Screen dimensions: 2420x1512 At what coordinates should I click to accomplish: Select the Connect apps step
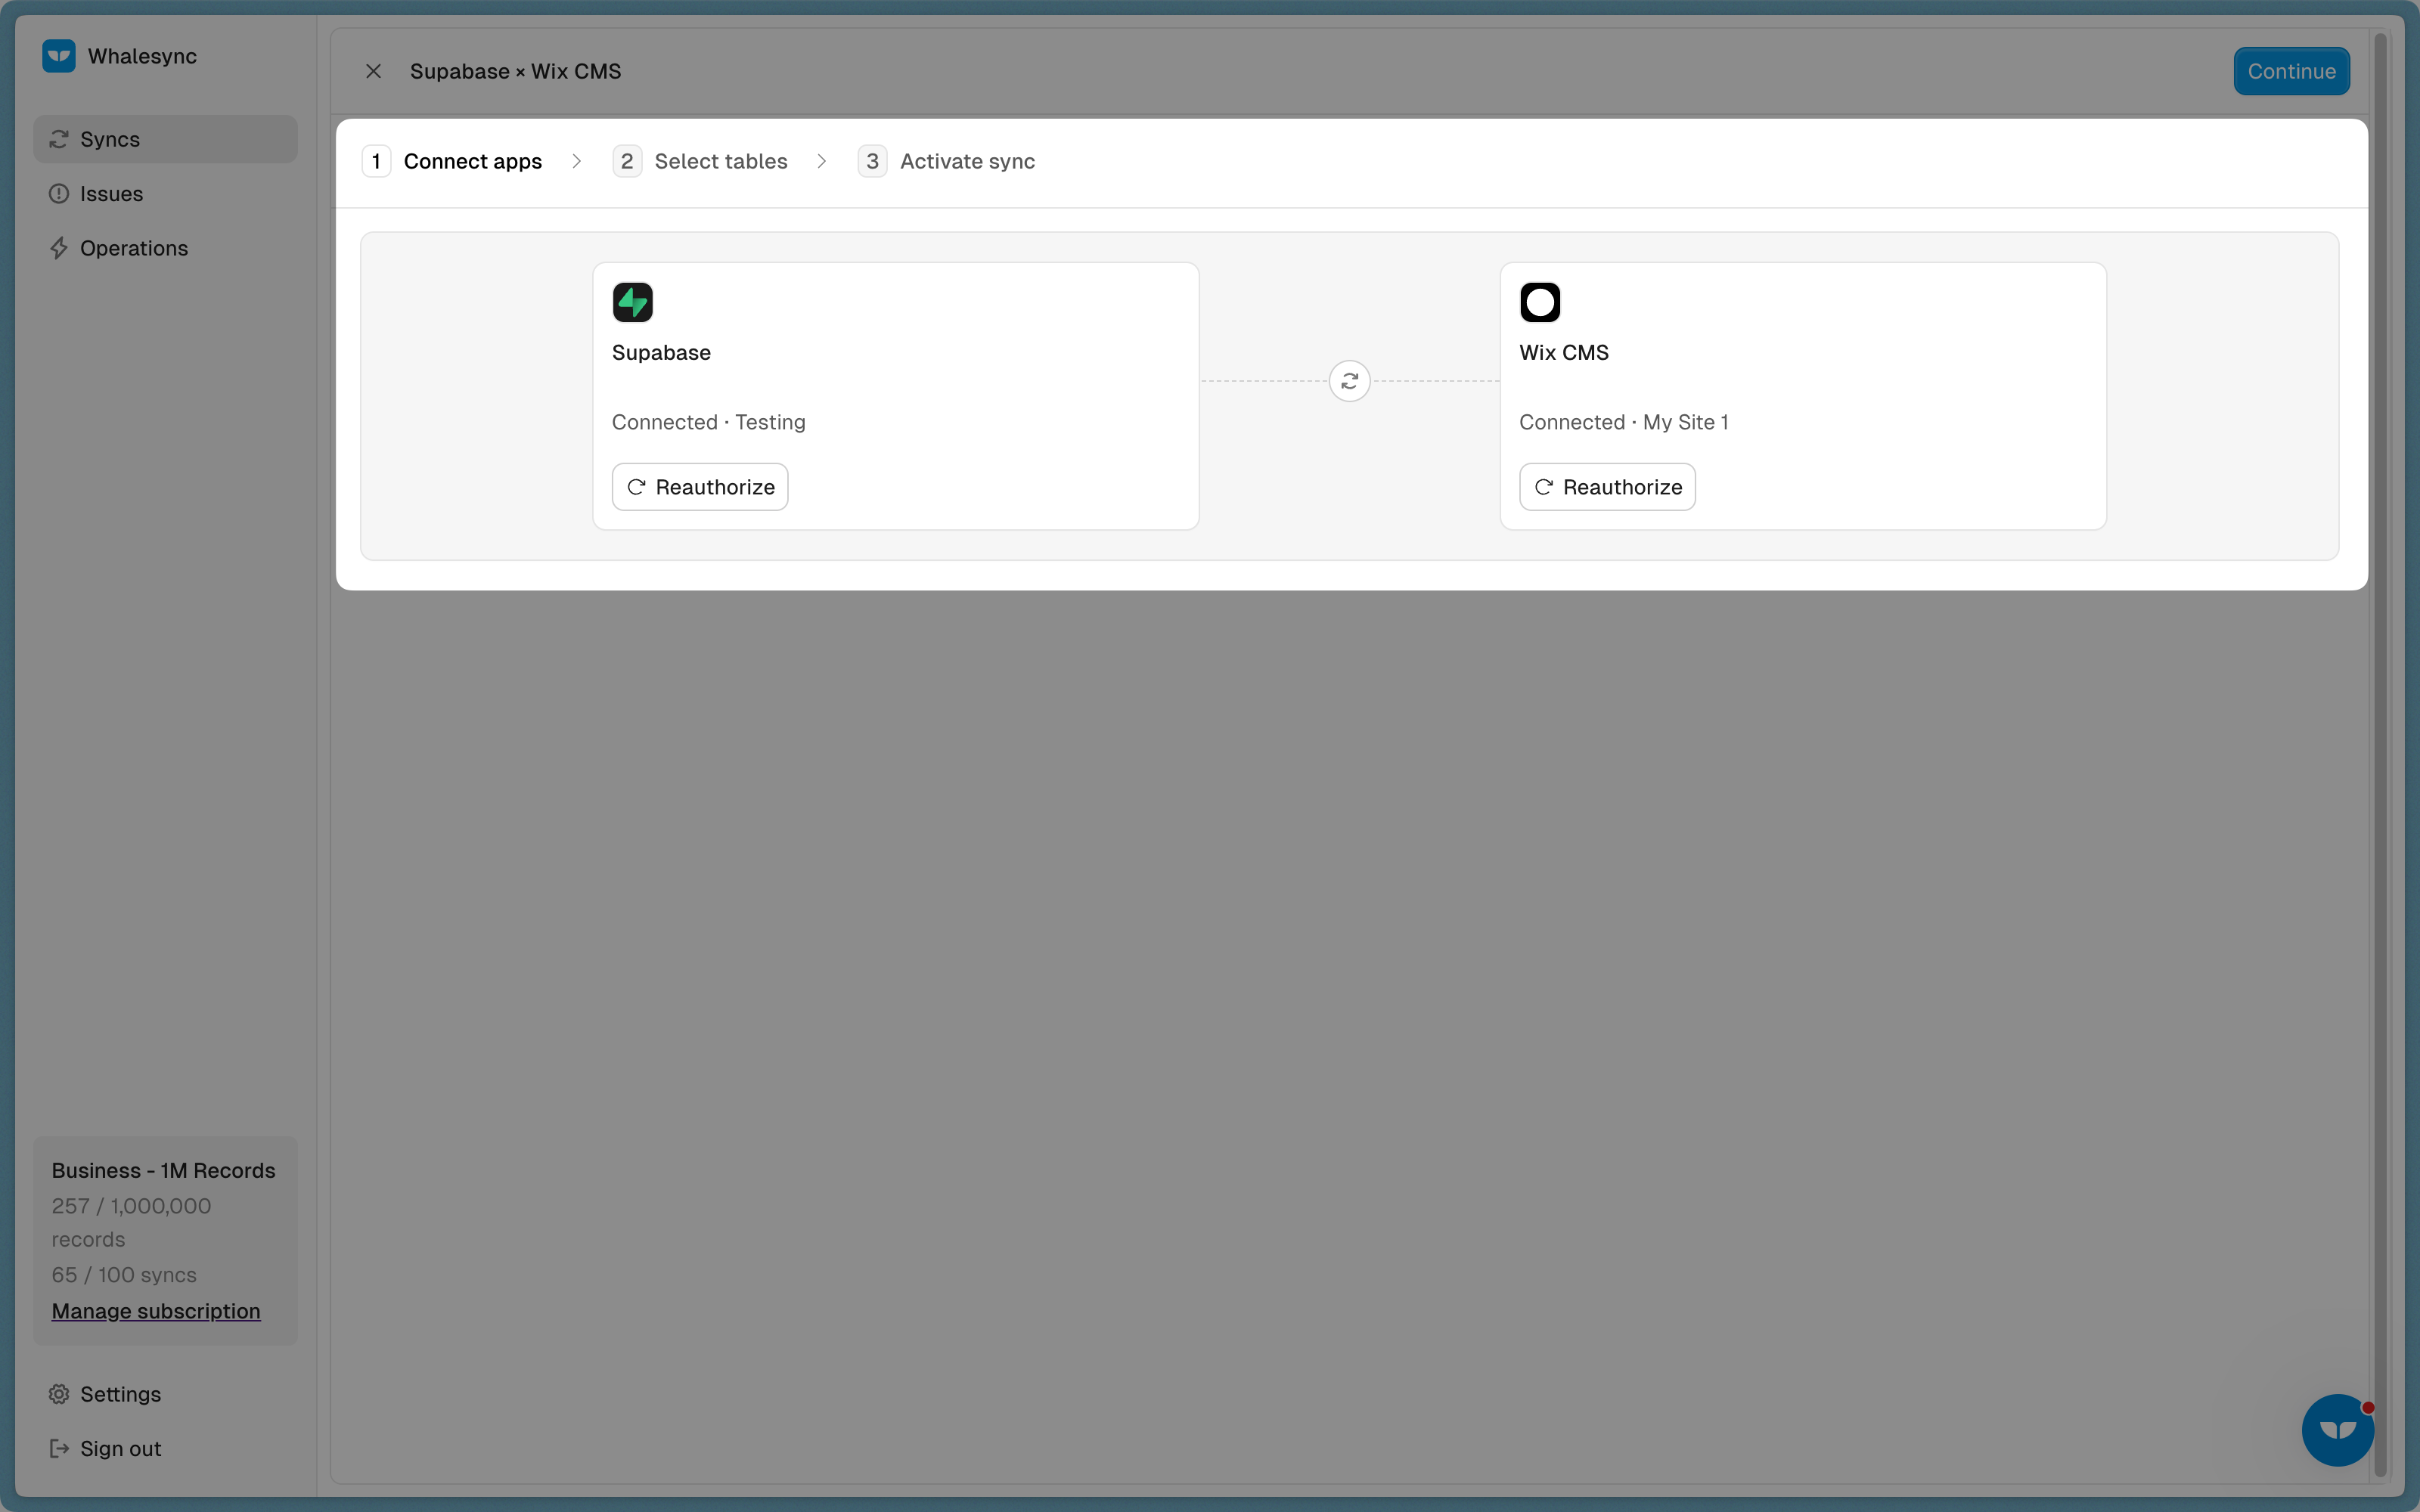point(453,161)
